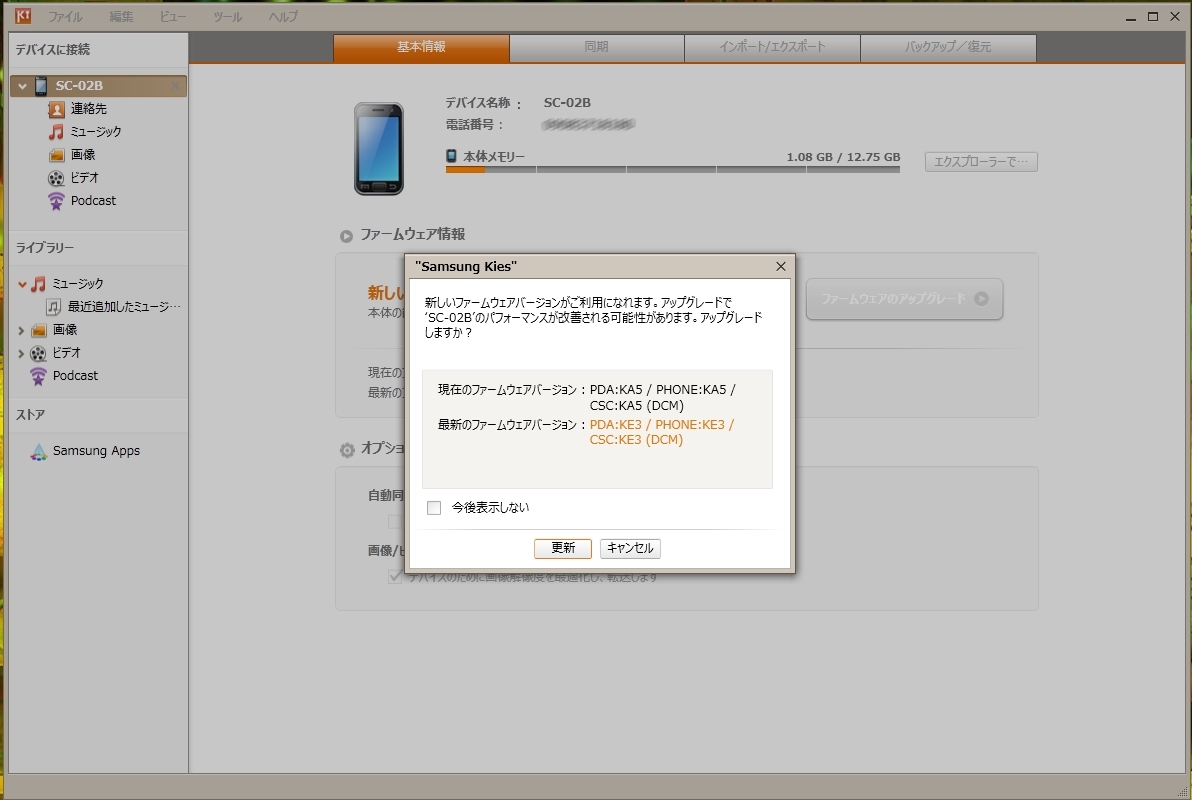Select Samsung Apps in ストア section
Screen dimensions: 1192x800
point(97,451)
